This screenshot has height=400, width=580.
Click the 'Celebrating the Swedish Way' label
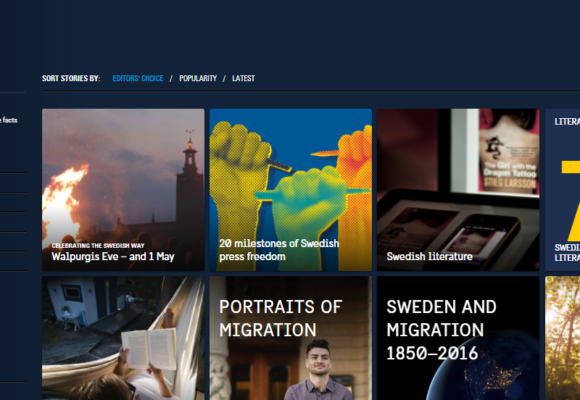(x=98, y=245)
